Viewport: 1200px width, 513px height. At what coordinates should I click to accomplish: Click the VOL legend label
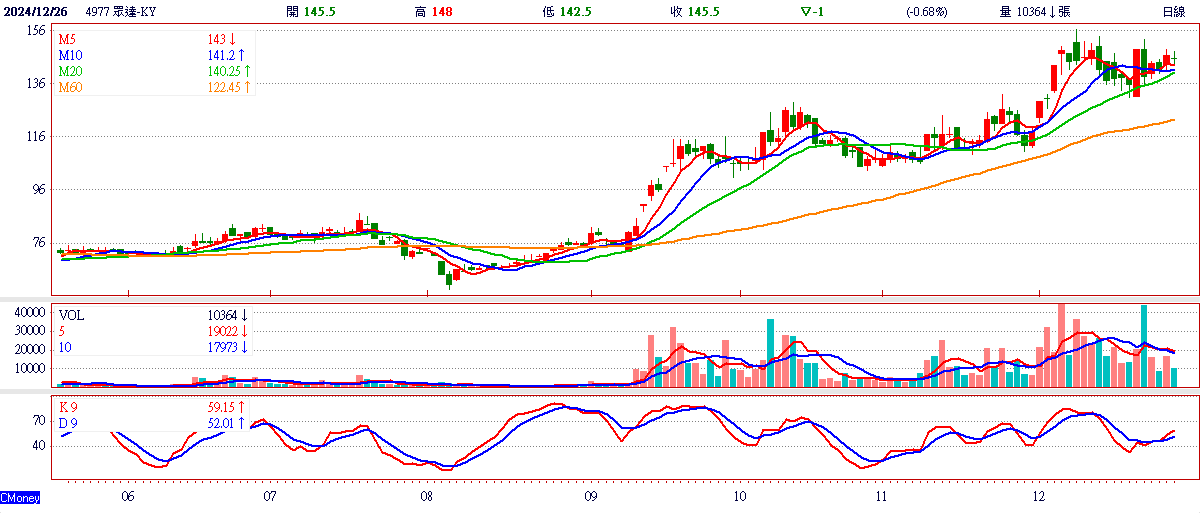[x=72, y=315]
